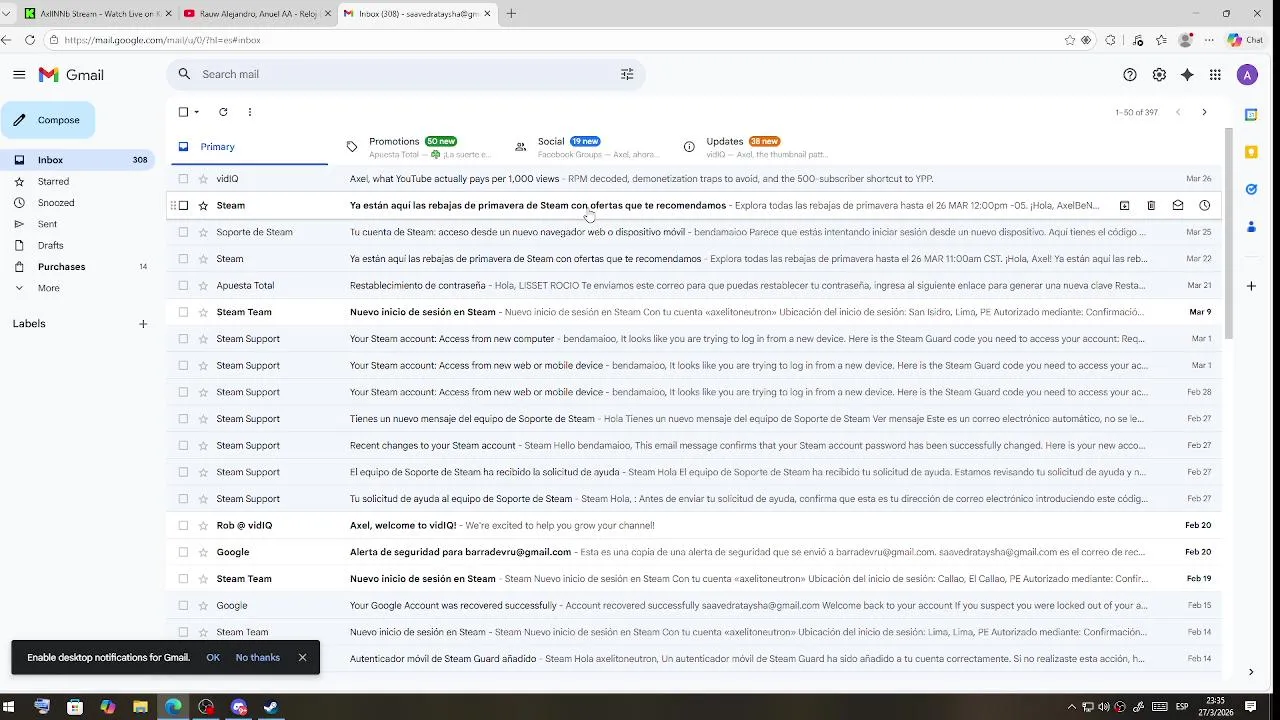Open the Gmail main menu hamburger
This screenshot has height=720, width=1280.
(19, 74)
